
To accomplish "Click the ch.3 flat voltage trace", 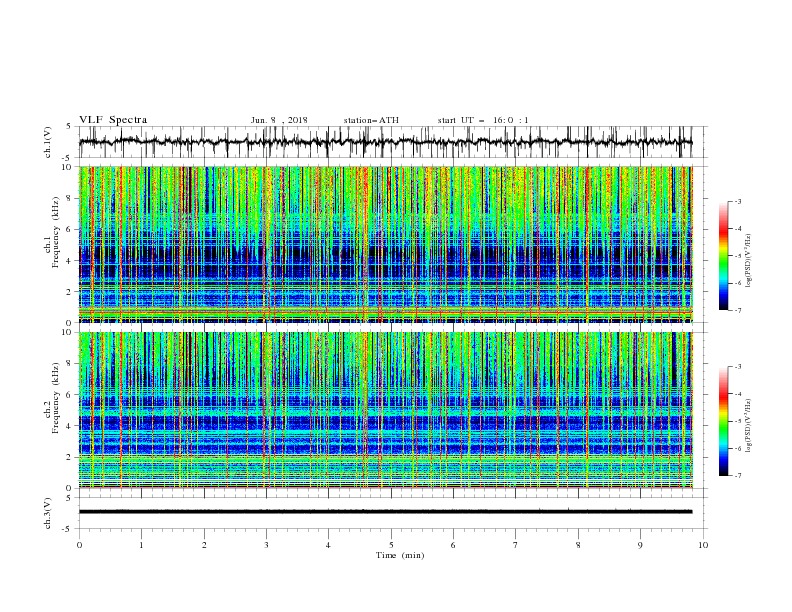I will (x=385, y=512).
